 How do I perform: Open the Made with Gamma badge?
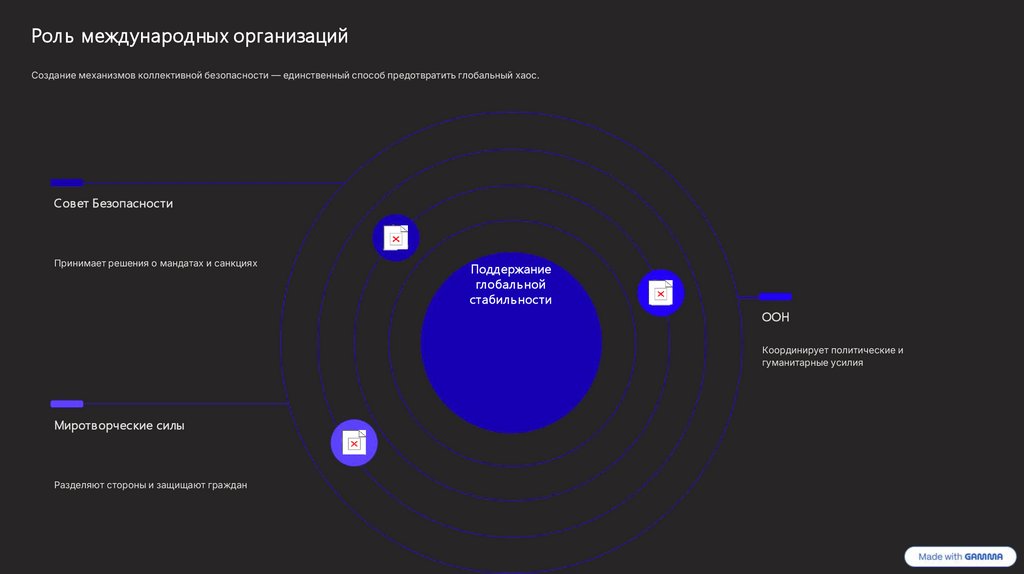point(960,556)
